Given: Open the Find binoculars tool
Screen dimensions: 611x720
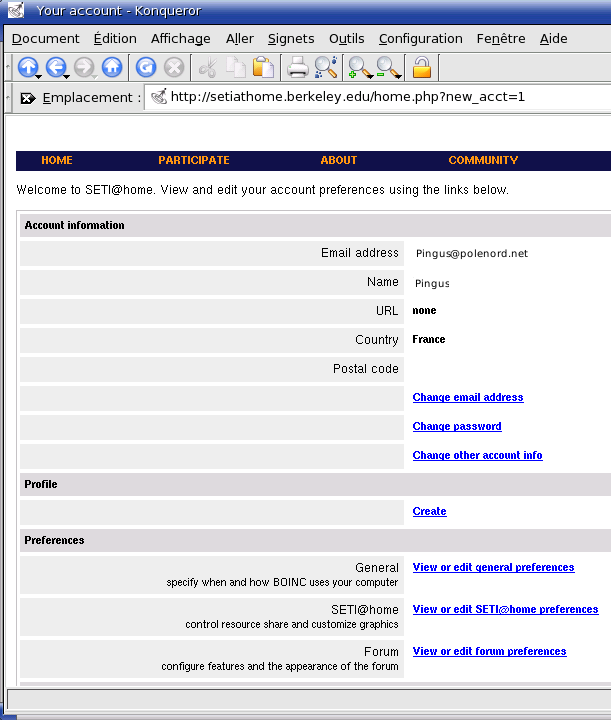Looking at the screenshot, I should coord(326,68).
